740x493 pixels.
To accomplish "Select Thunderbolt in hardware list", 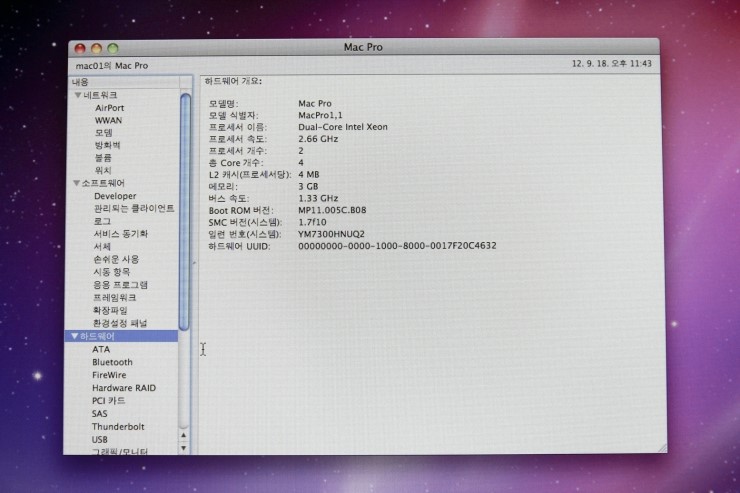I will click(118, 427).
